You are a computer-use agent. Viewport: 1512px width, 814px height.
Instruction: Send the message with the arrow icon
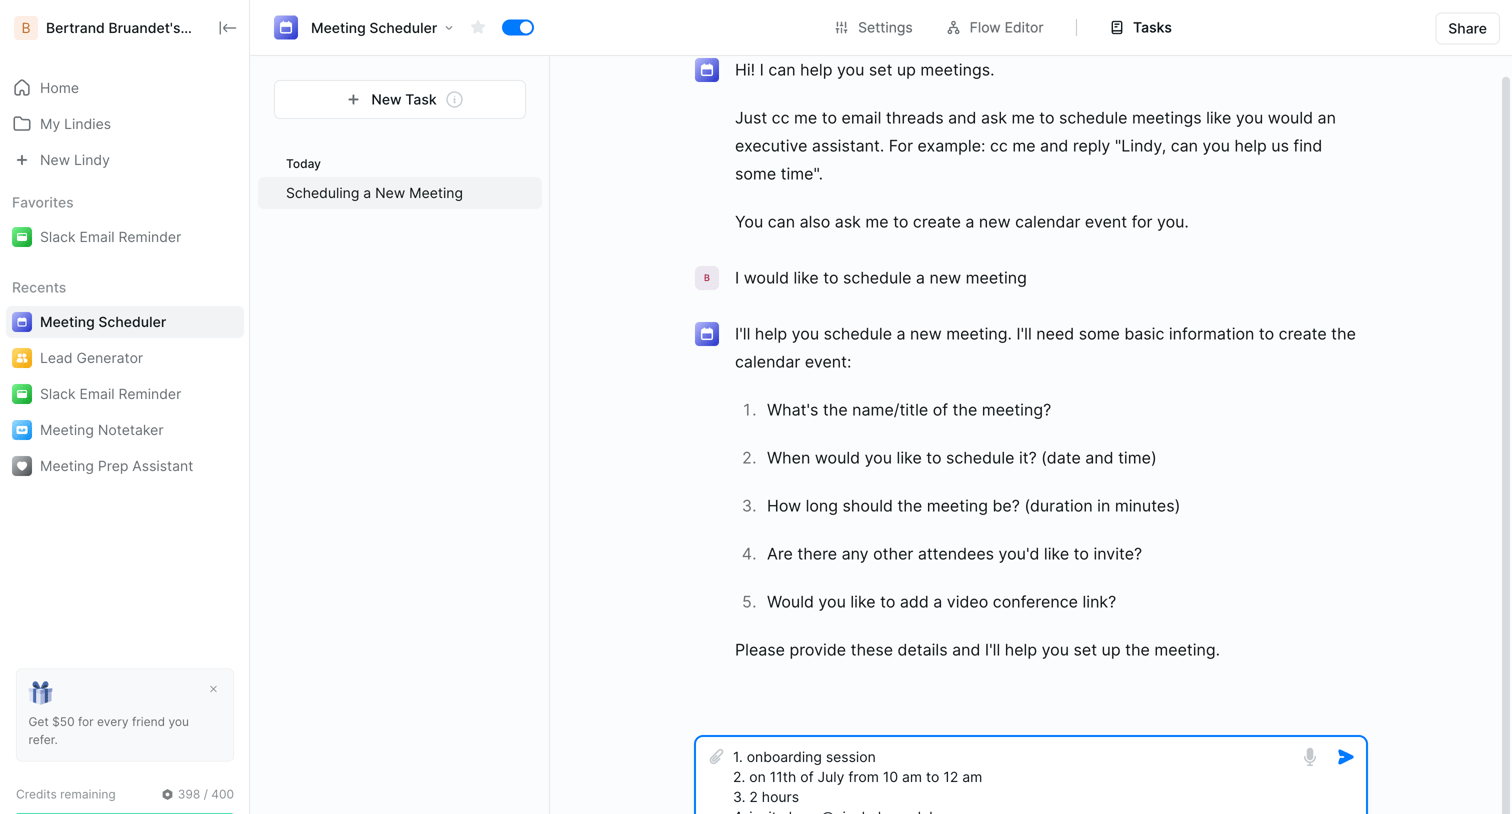click(x=1346, y=757)
